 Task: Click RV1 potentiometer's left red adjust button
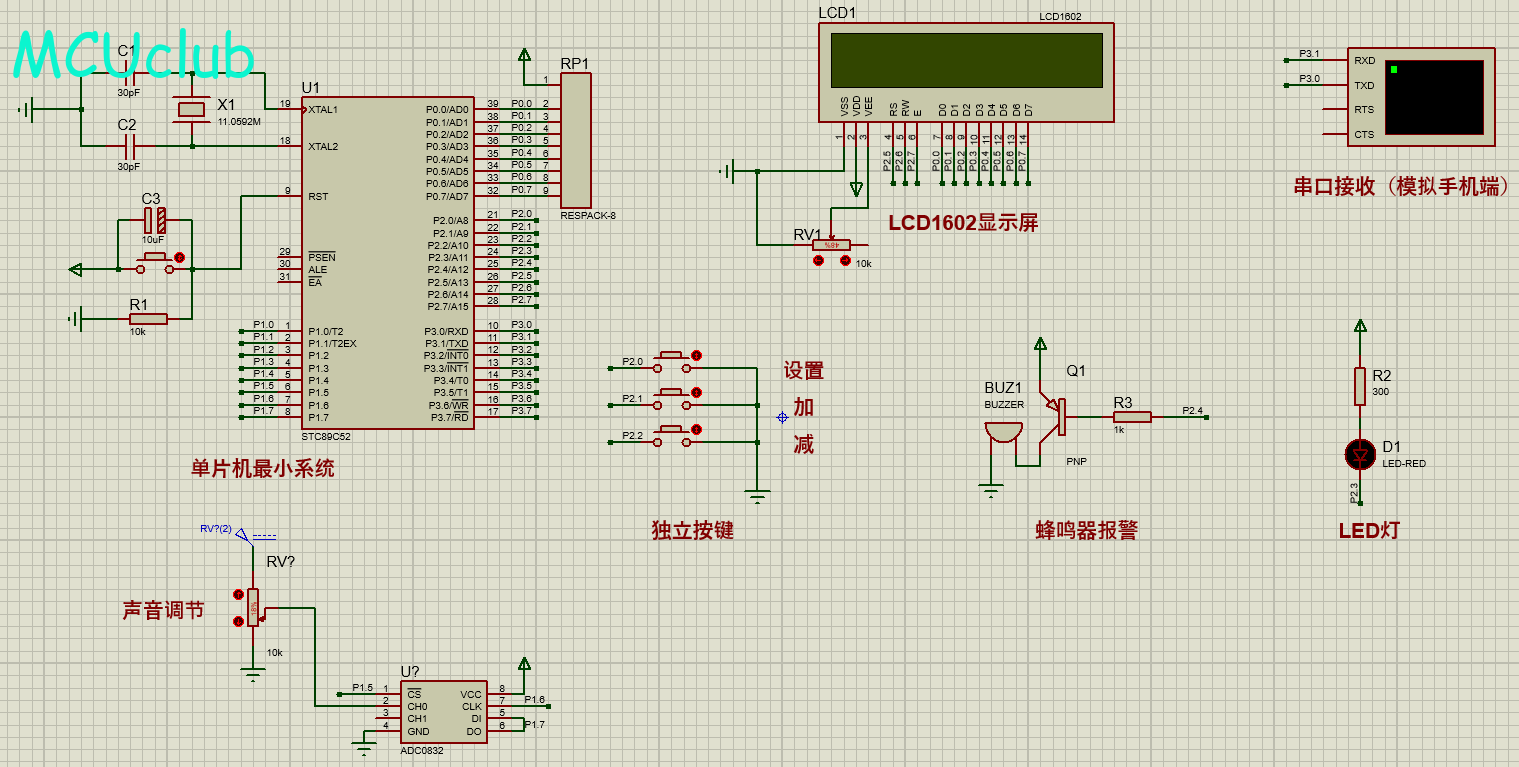point(819,260)
